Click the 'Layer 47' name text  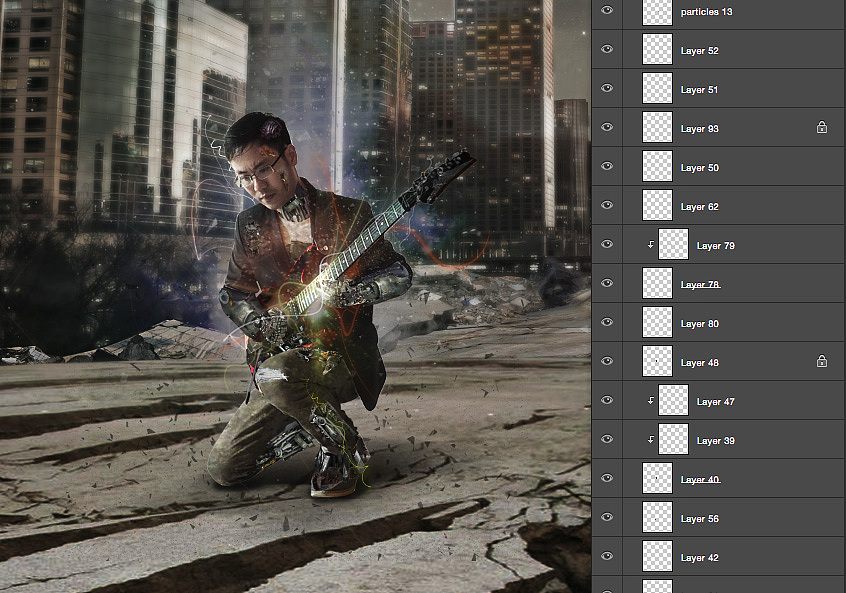click(x=715, y=401)
